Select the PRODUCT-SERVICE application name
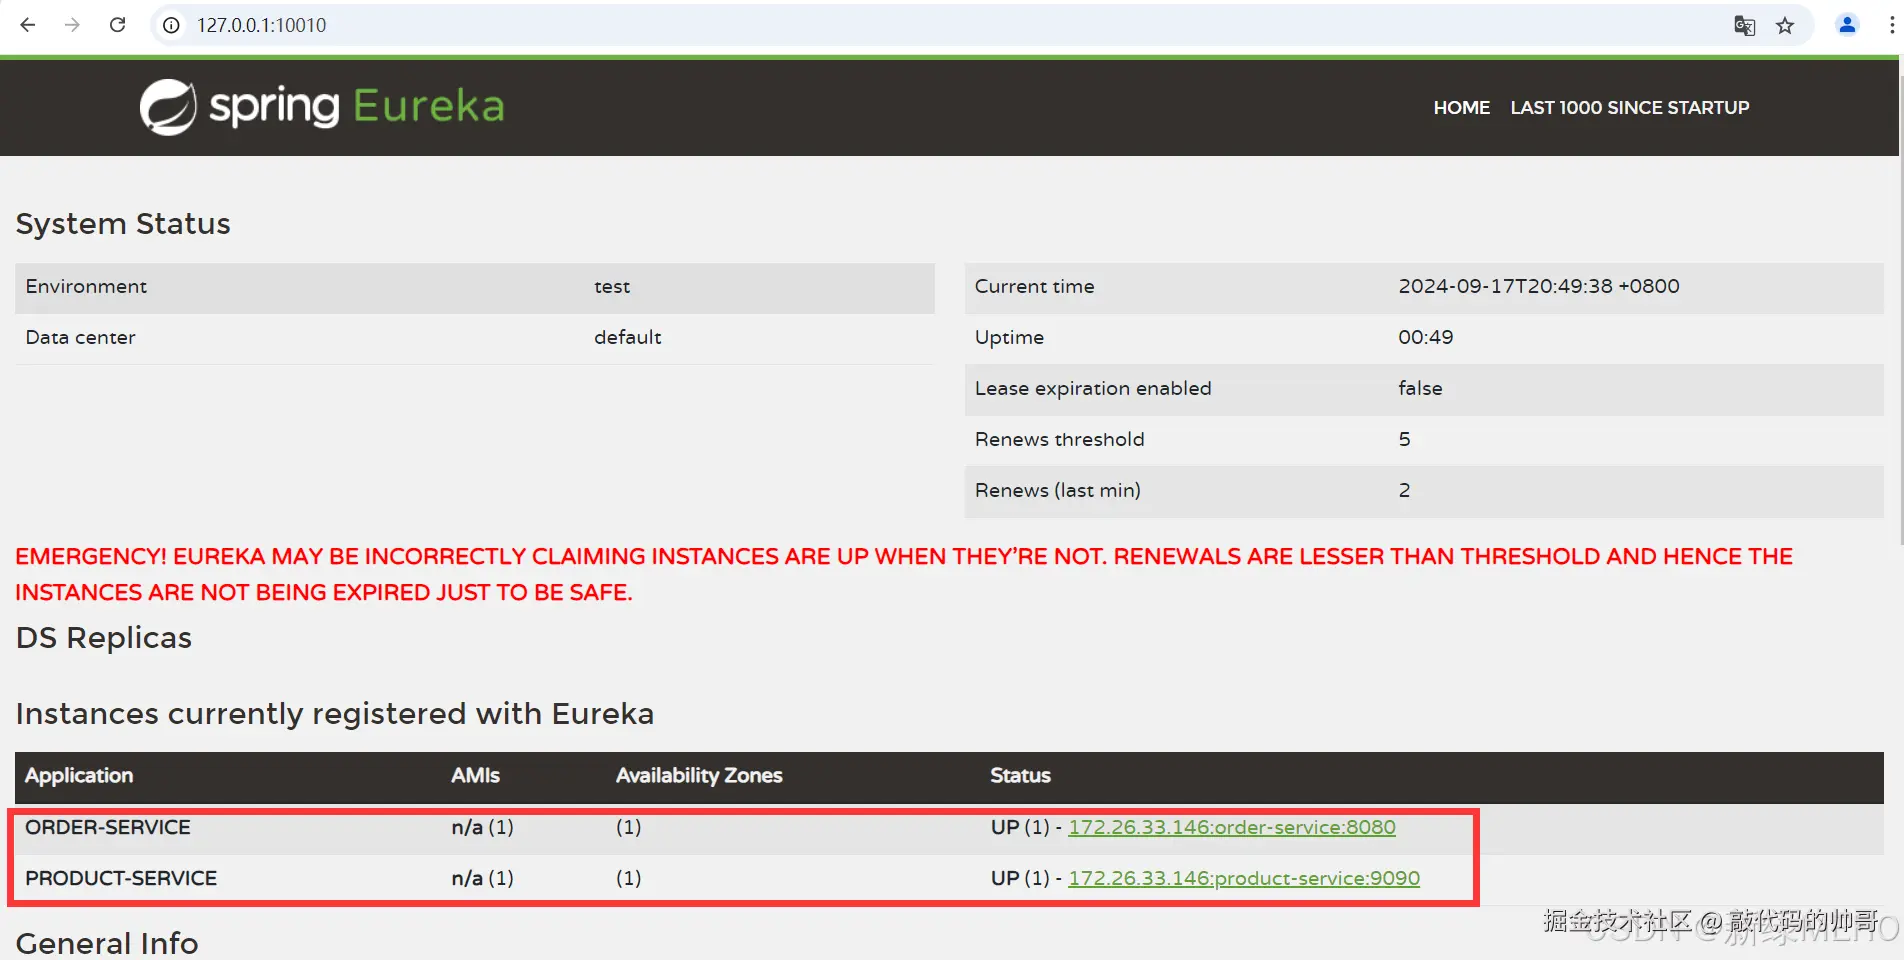 121,878
